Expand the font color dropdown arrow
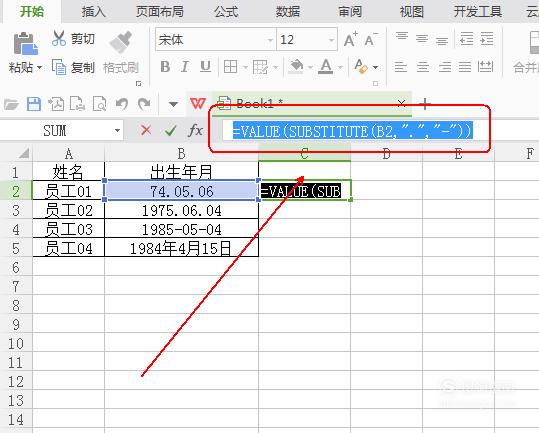The image size is (539, 433). (x=340, y=67)
